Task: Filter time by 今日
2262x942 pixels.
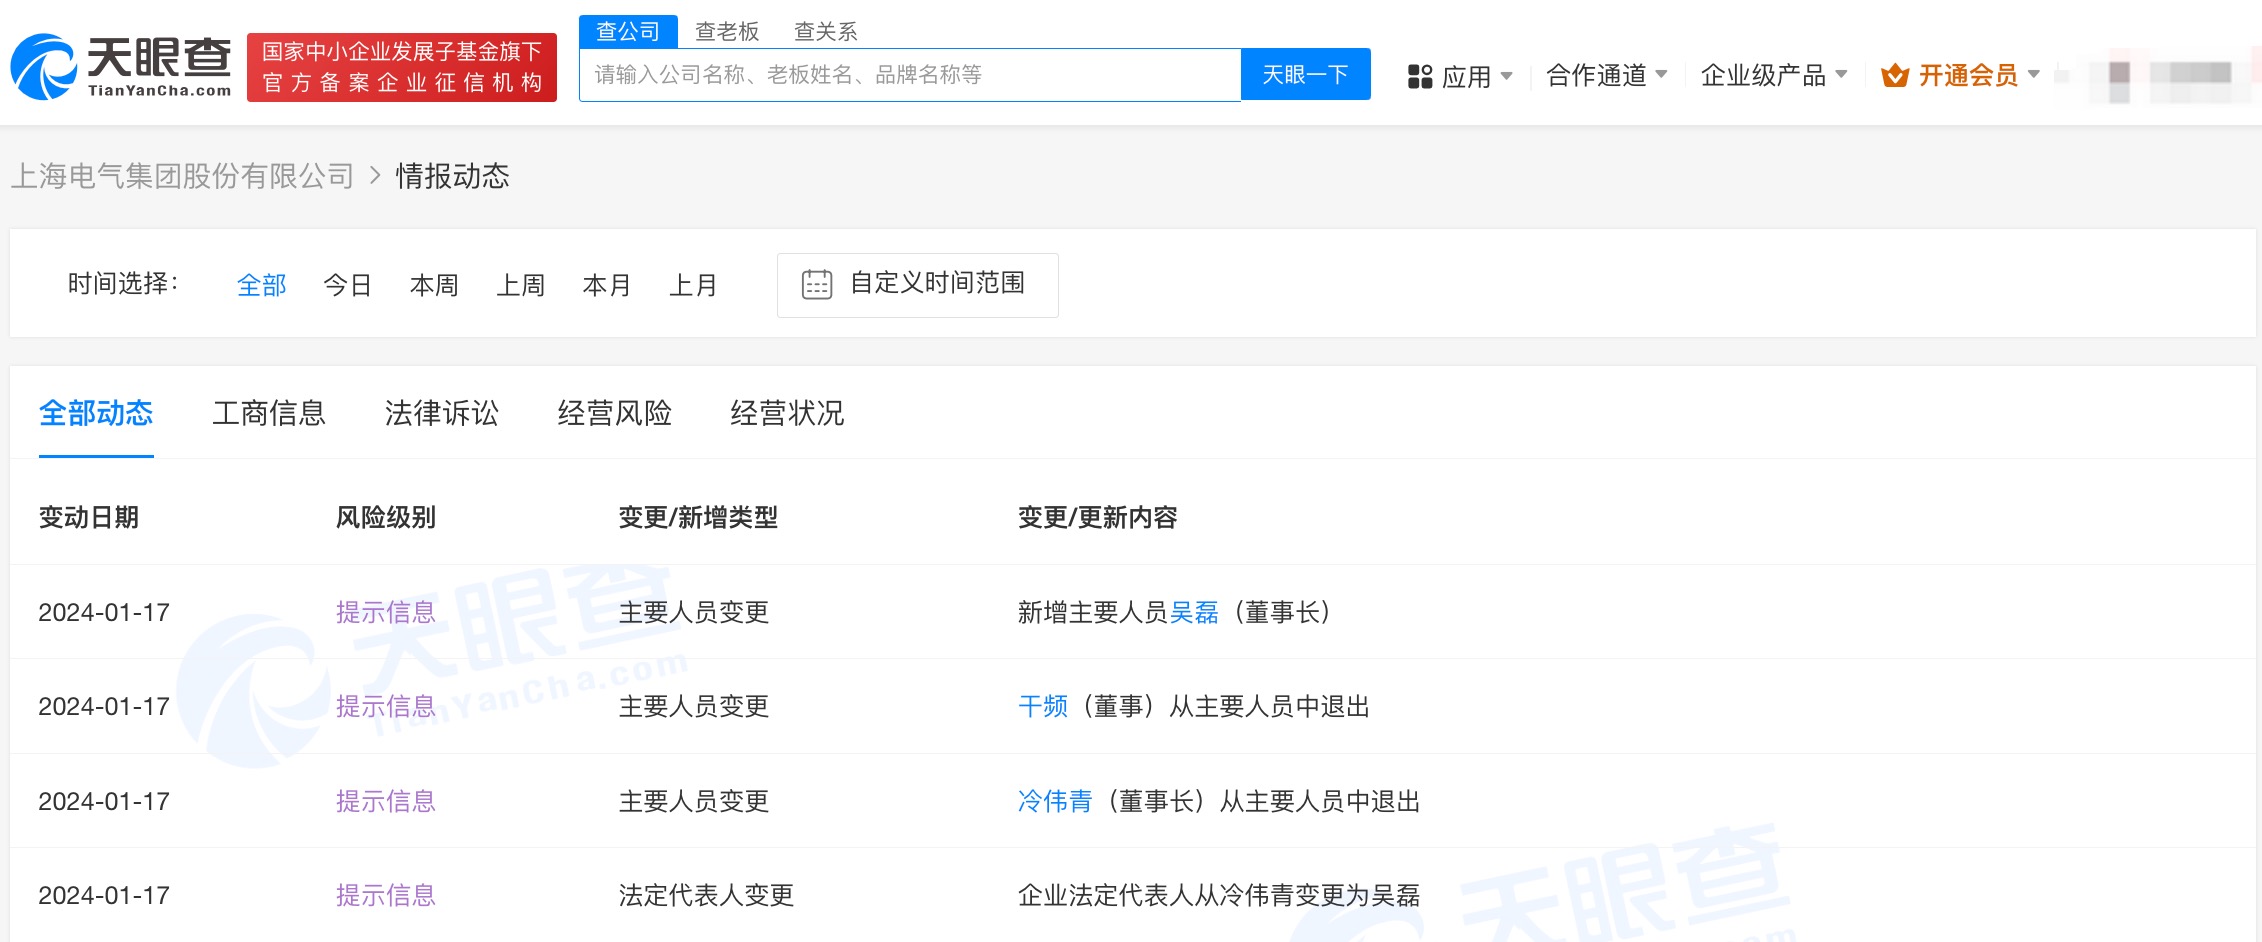Action: click(x=348, y=286)
